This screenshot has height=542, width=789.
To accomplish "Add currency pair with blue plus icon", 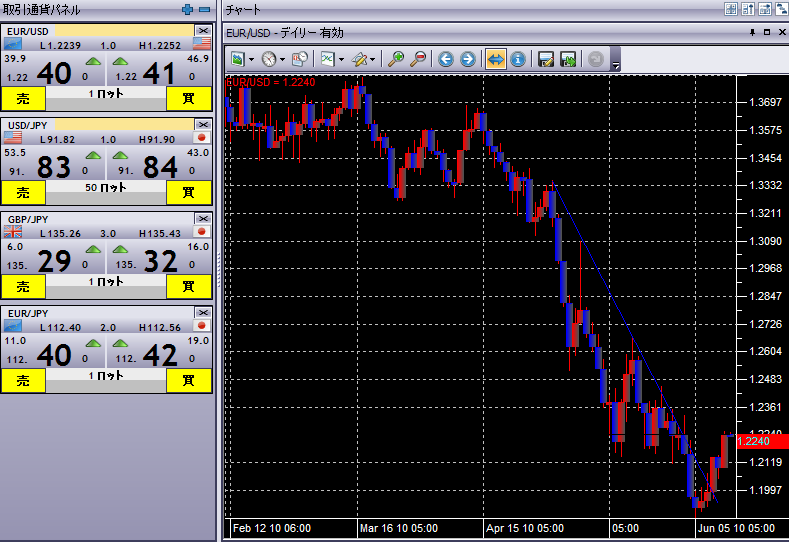I will [187, 9].
